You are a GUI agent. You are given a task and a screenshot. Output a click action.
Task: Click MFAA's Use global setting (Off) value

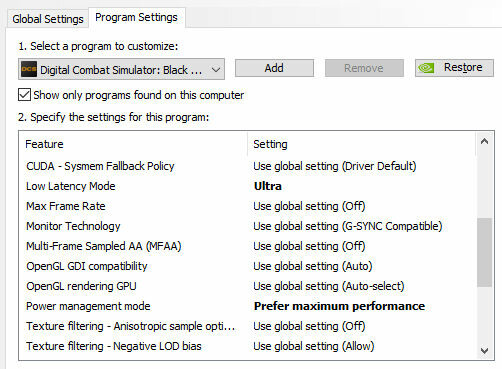[x=309, y=246]
